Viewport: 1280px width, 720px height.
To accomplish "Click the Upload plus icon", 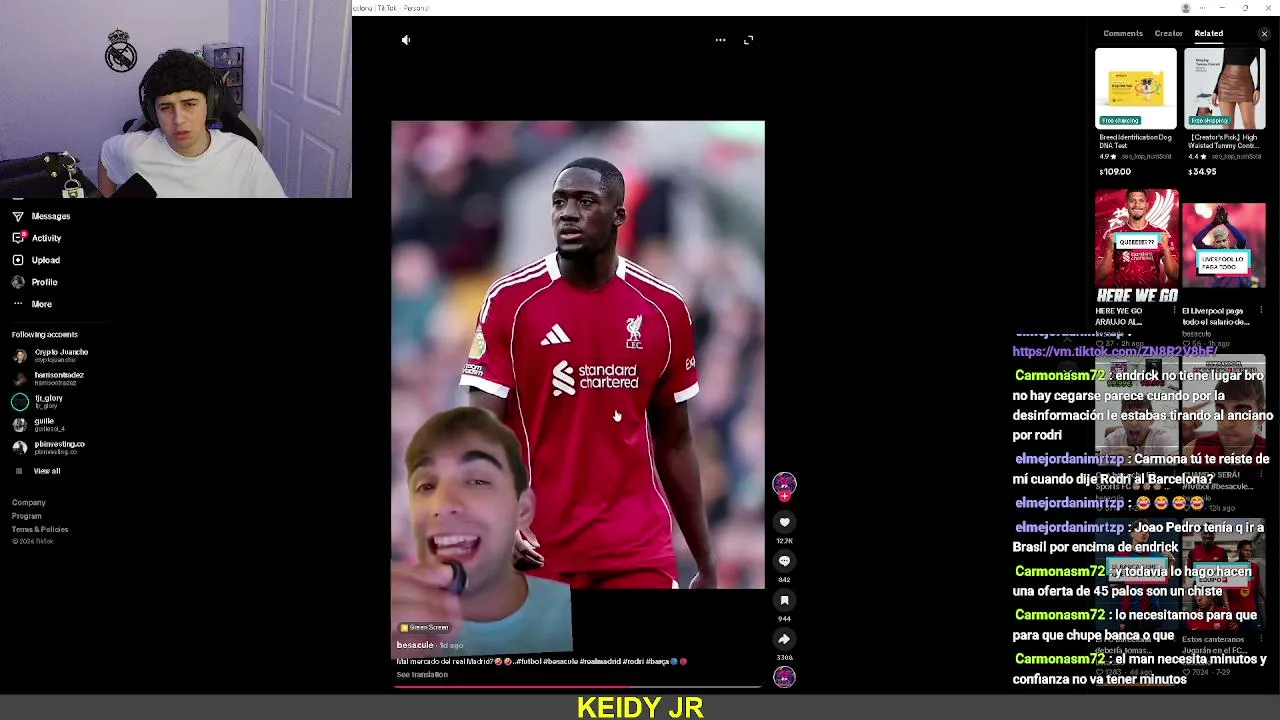I will 18,260.
